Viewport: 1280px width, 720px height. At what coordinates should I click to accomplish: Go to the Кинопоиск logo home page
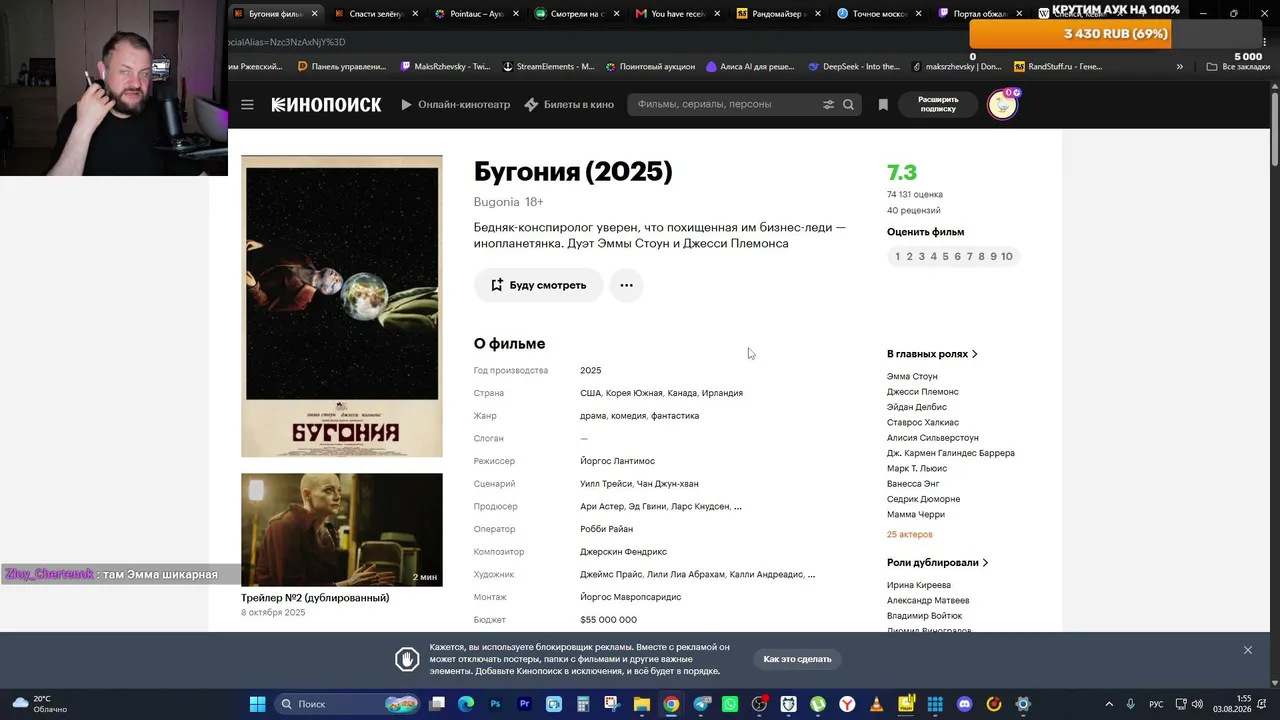click(326, 104)
